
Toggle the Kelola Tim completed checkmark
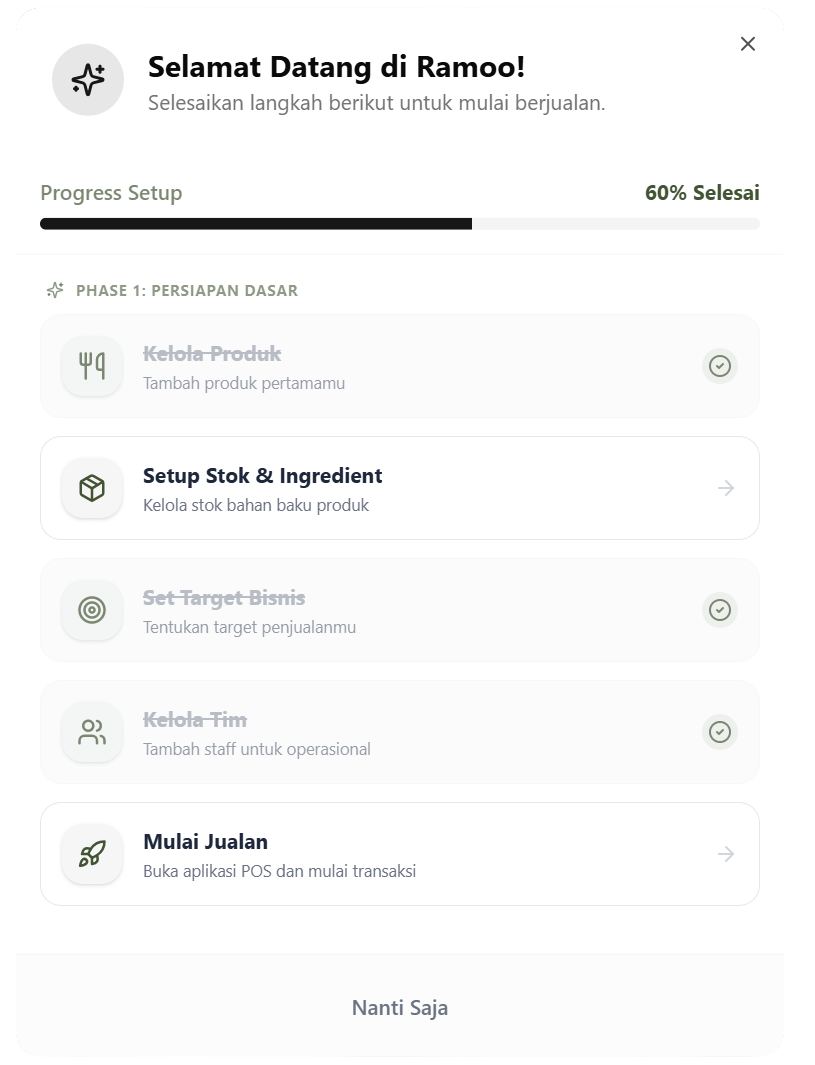click(x=719, y=732)
